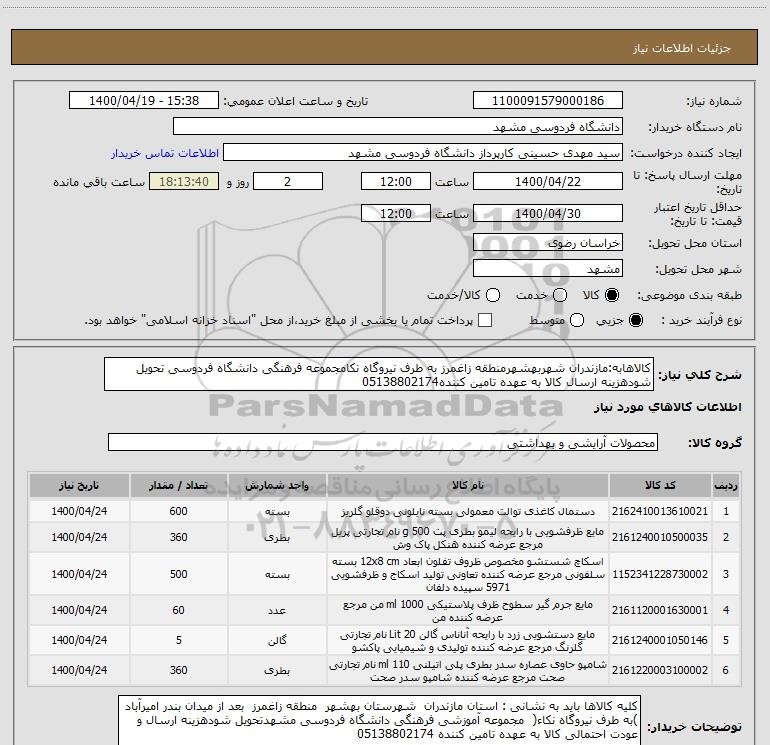Click the شرح کلی نیاز description box
Viewport: 770px width, 745px height.
[x=379, y=374]
